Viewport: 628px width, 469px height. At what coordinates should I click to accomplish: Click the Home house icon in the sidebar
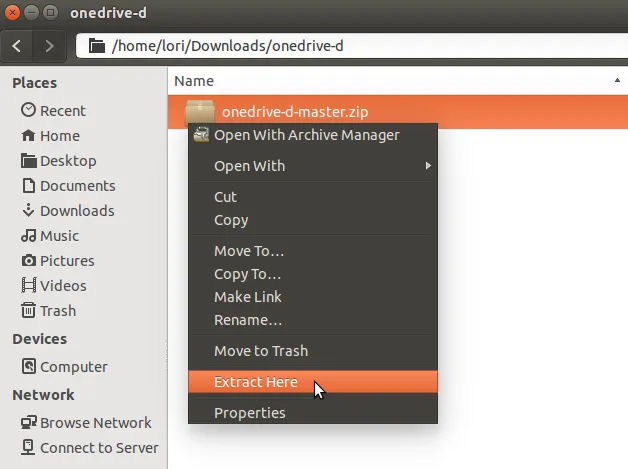[28, 135]
